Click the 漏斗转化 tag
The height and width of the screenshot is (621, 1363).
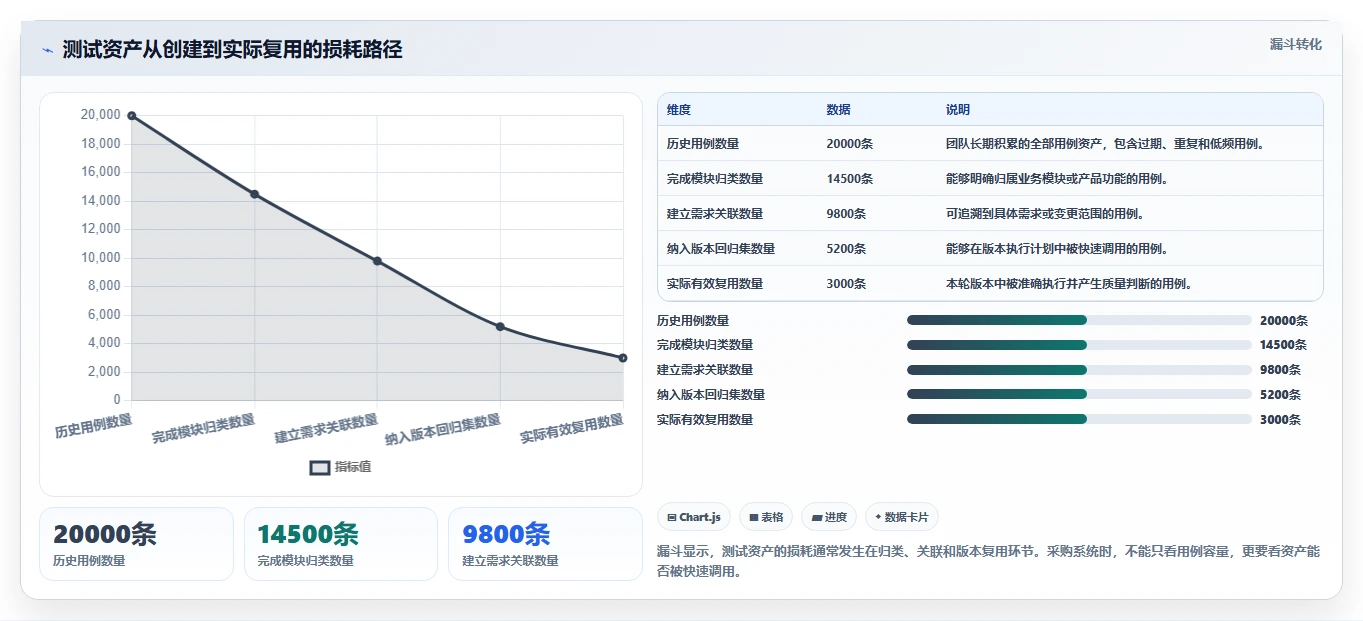coord(1295,44)
